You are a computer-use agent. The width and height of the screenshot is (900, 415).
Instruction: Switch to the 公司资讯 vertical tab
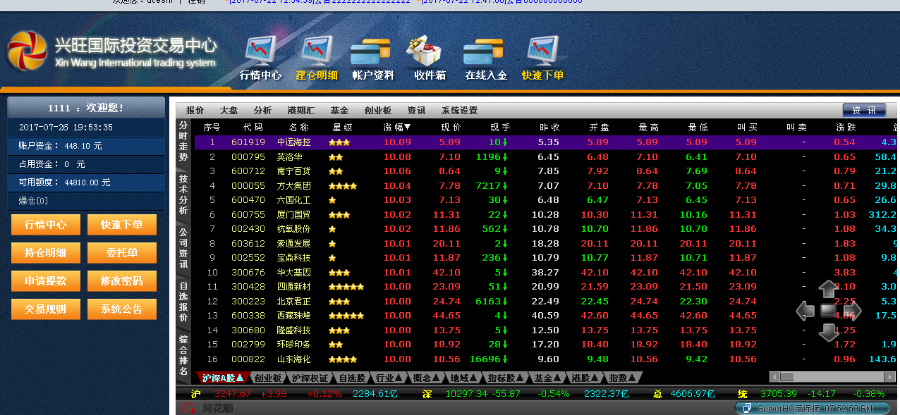pos(183,247)
